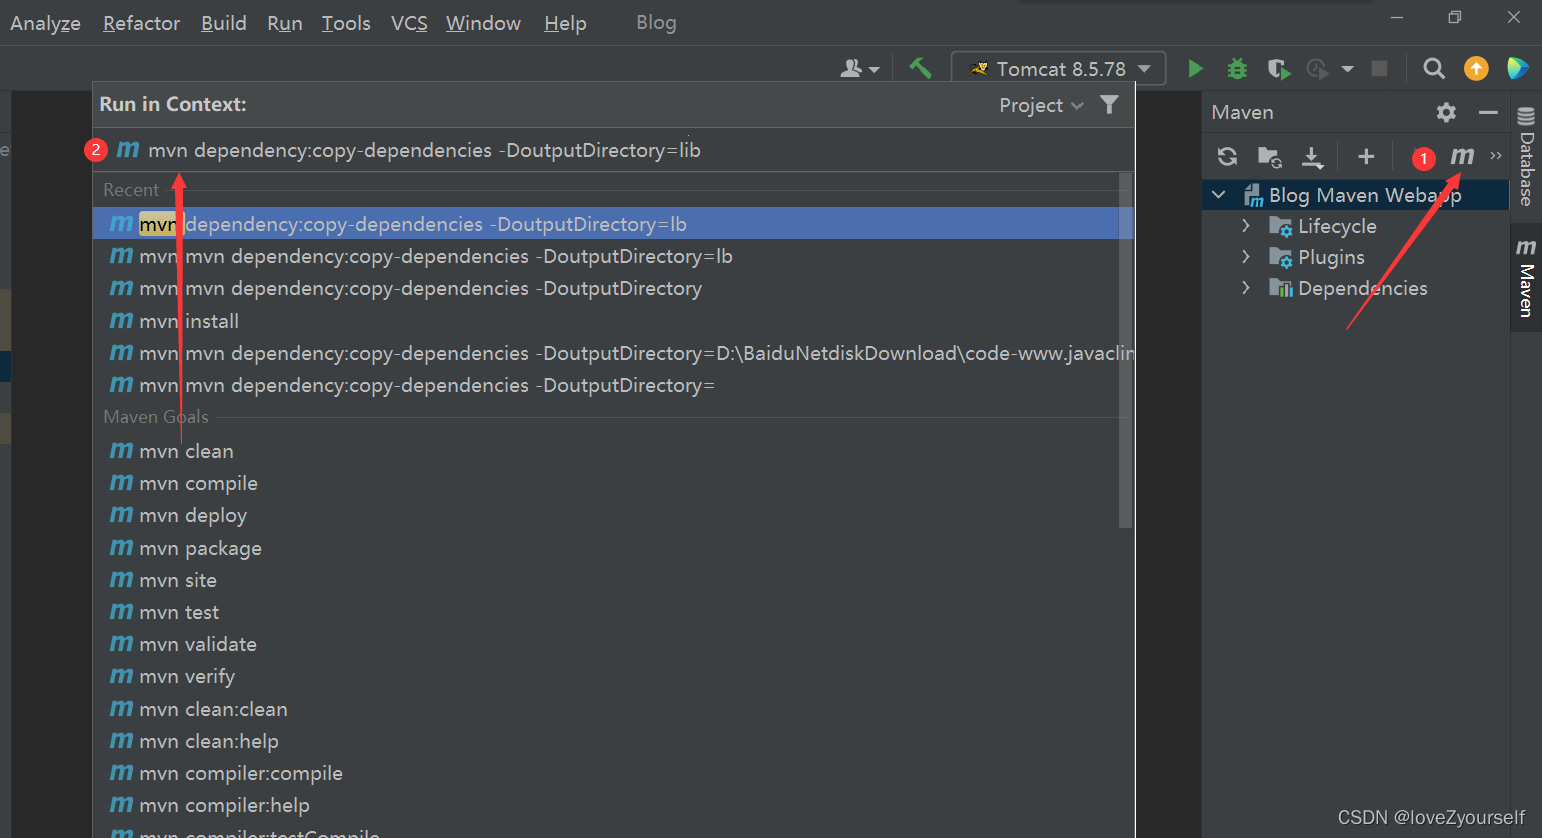Download sources and documentation icon
The image size is (1542, 838).
click(1312, 156)
